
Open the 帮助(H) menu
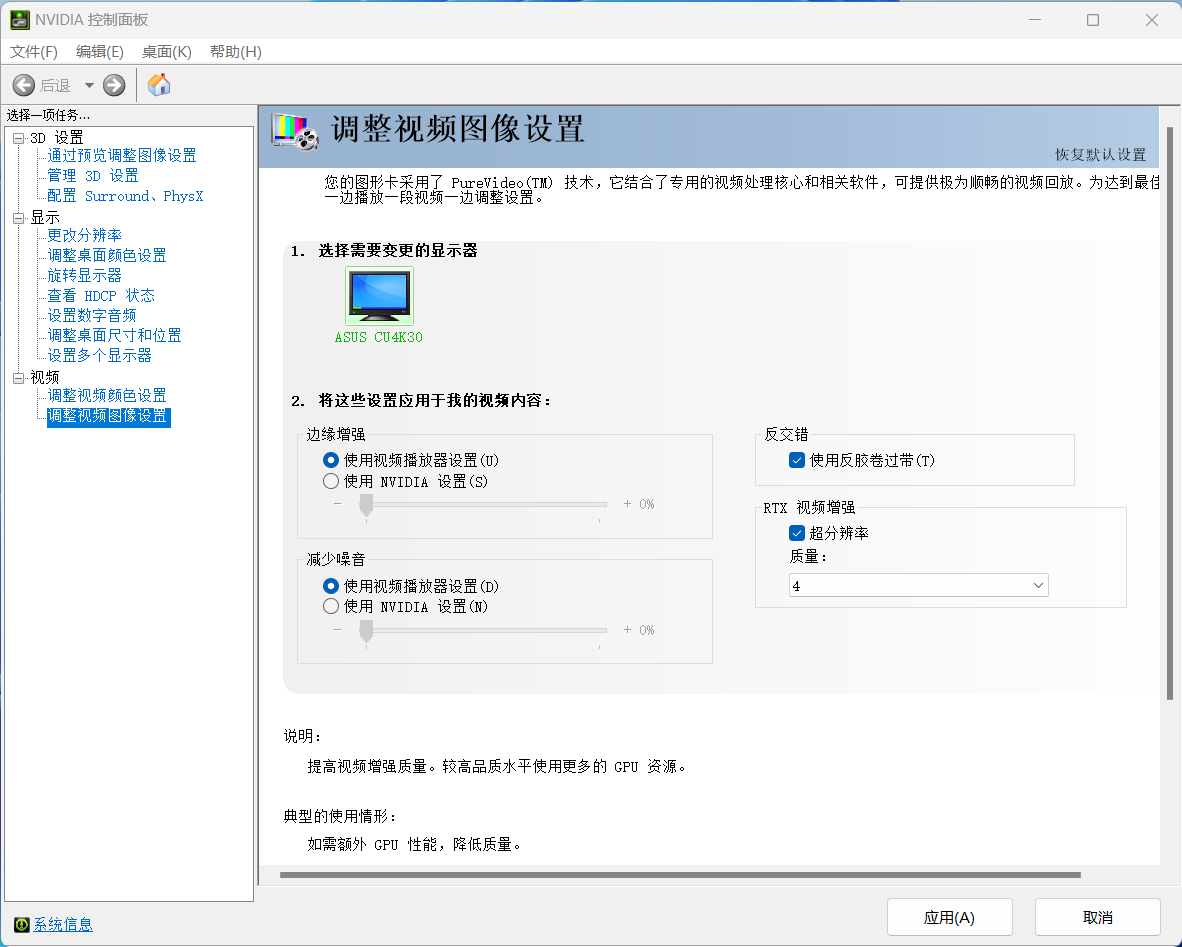(x=235, y=52)
